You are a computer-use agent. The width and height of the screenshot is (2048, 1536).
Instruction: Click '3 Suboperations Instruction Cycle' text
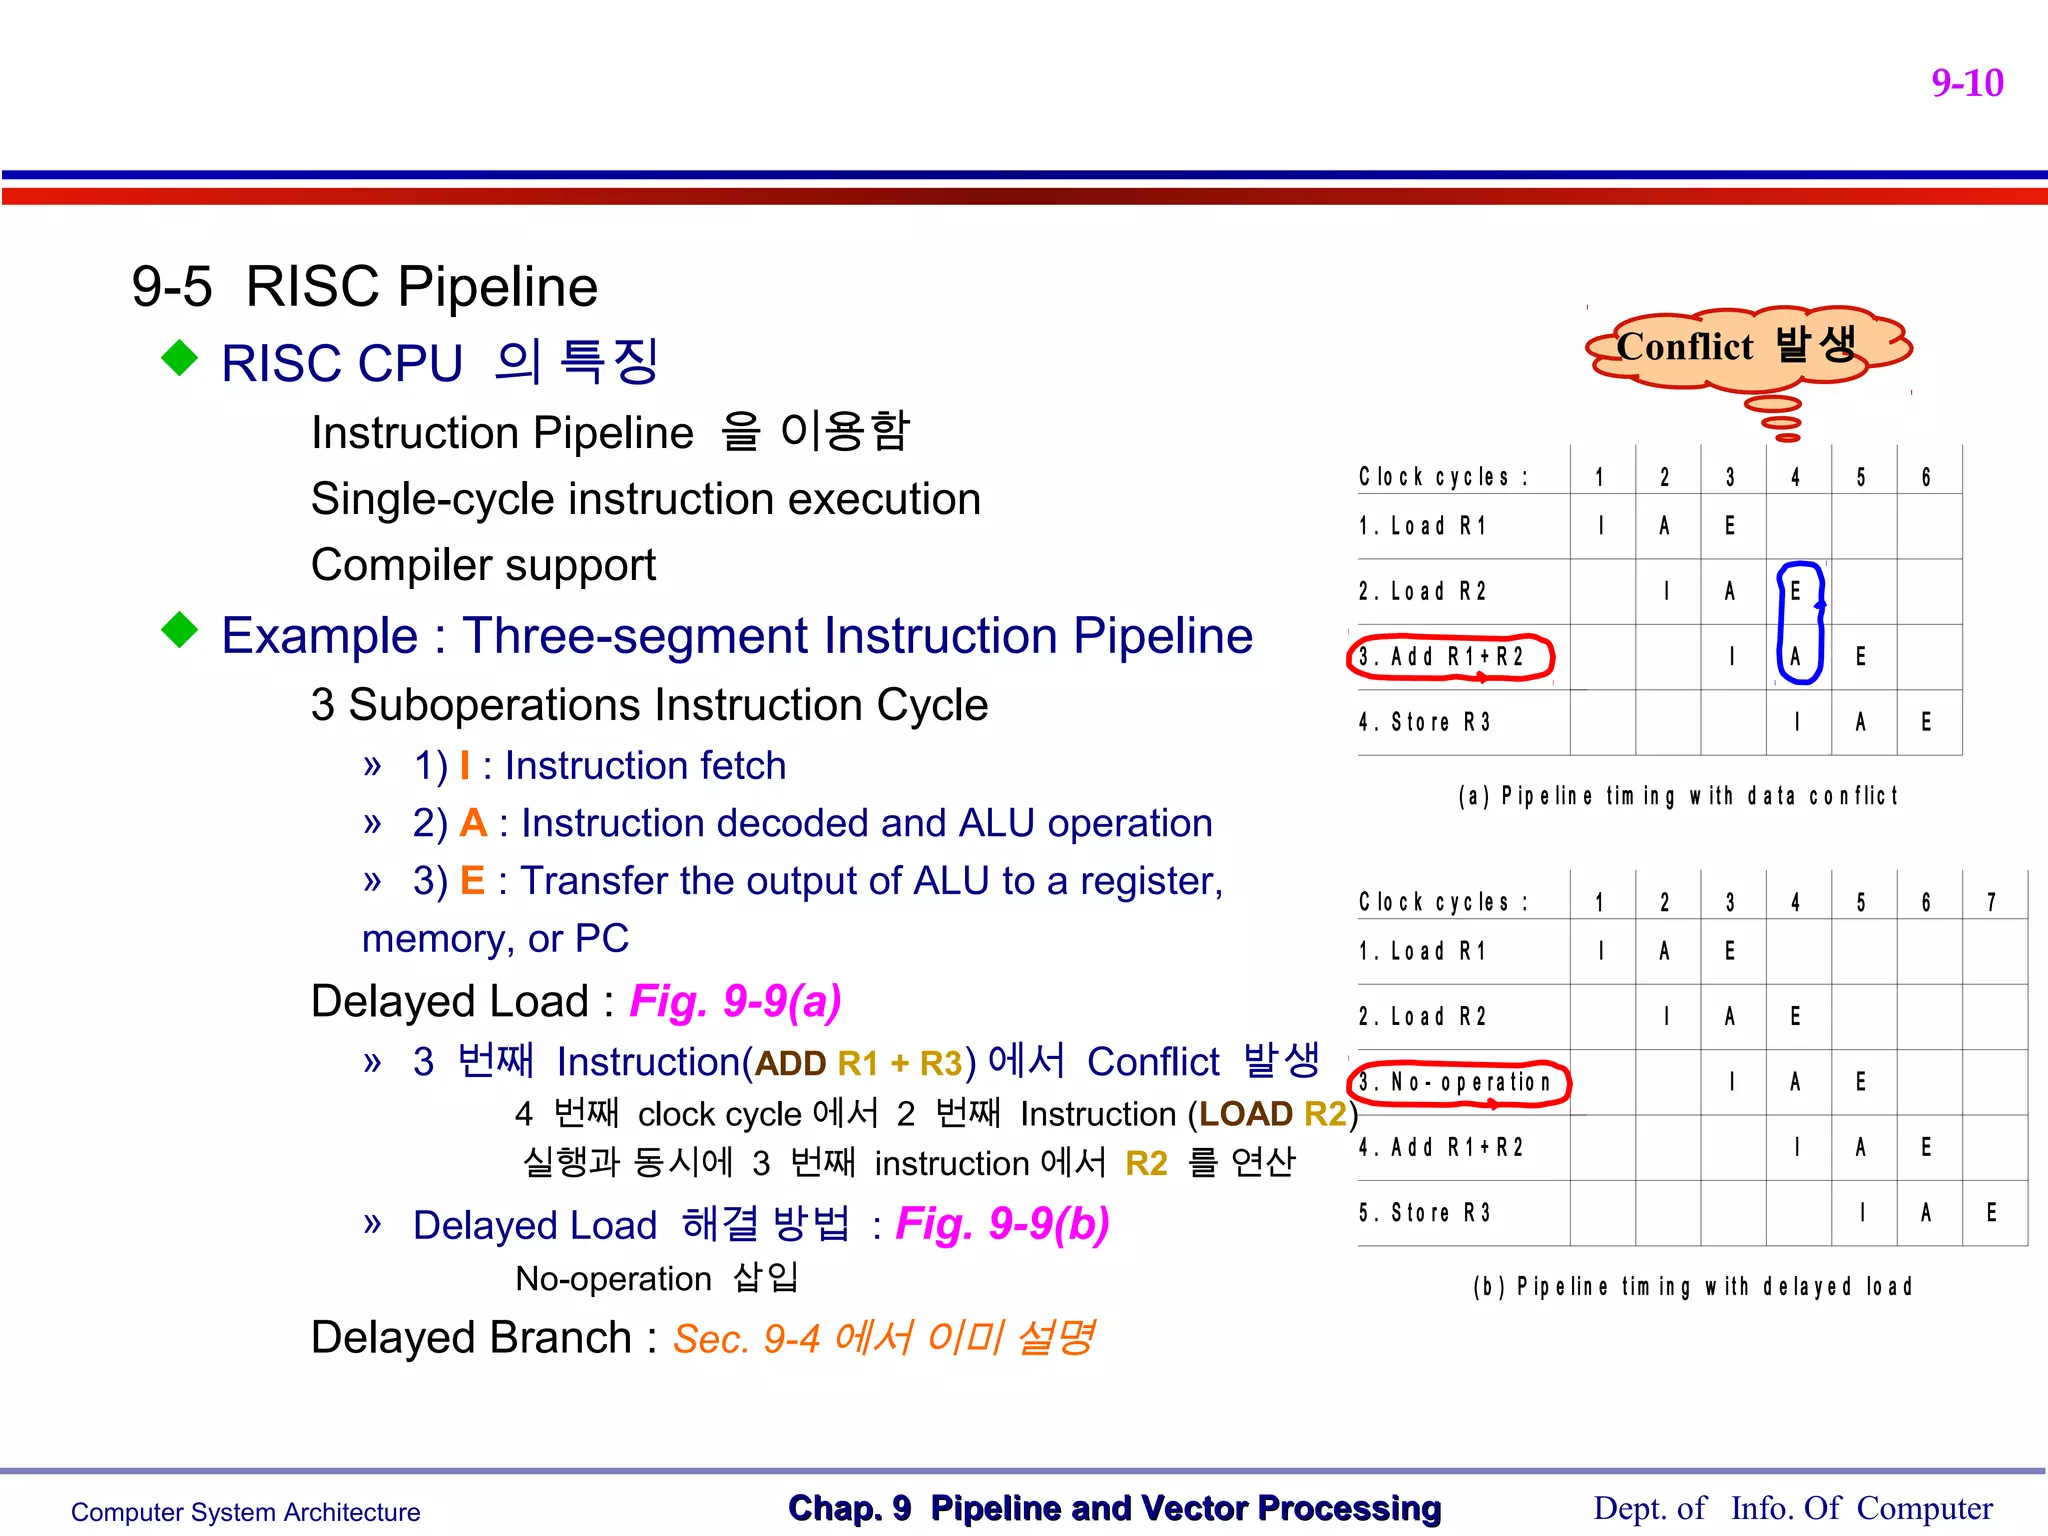649,705
